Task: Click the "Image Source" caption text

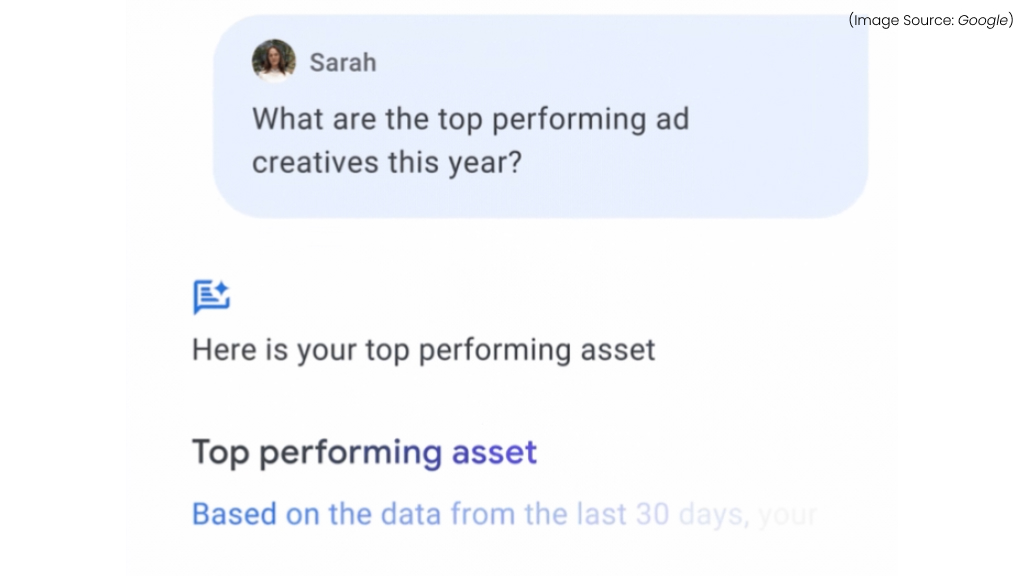Action: (902, 20)
